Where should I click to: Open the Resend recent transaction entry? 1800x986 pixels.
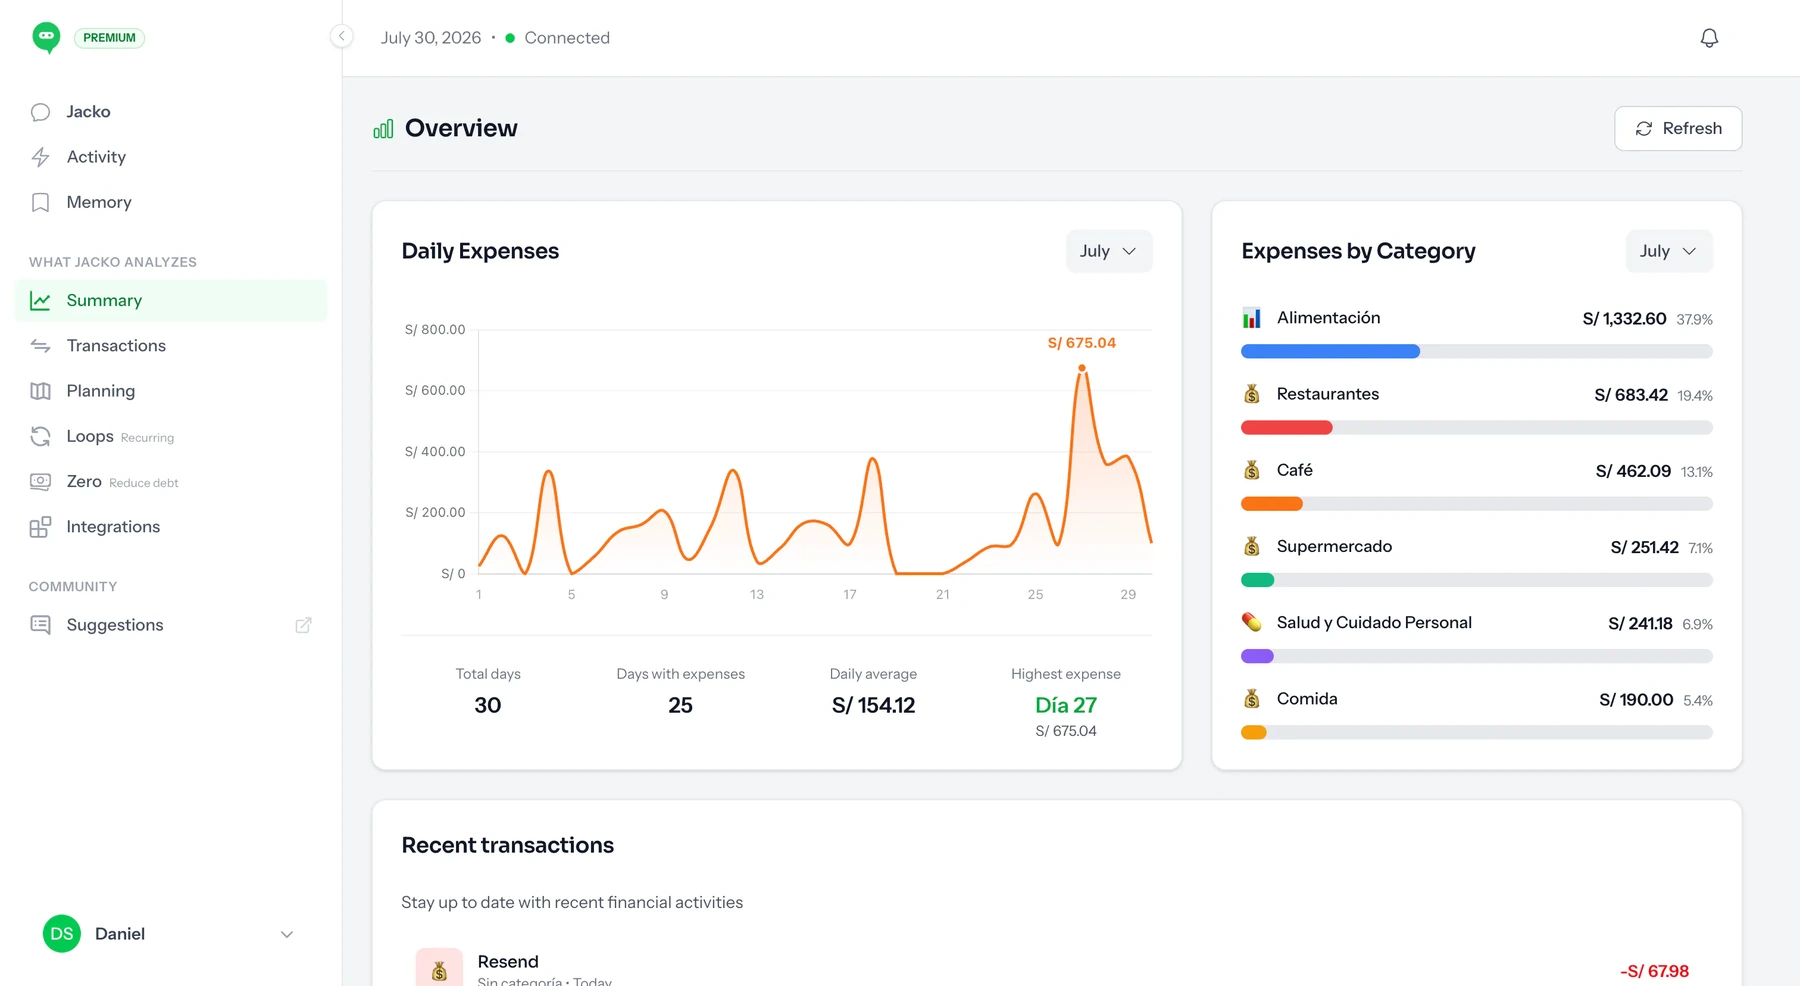1056,968
